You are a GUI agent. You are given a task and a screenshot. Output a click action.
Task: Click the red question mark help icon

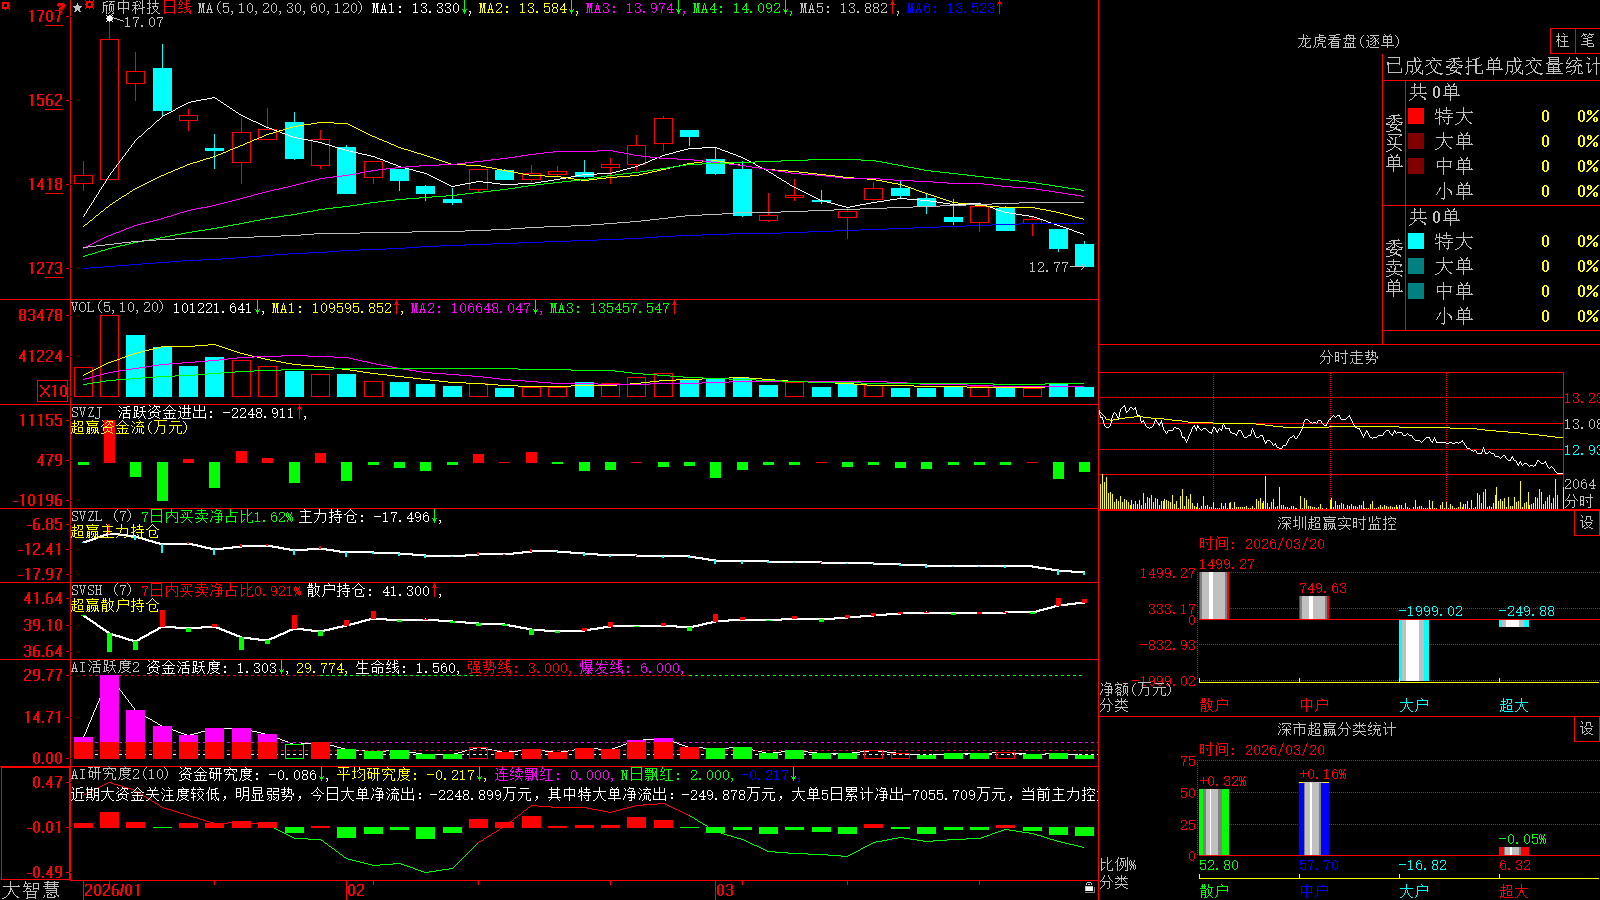(x=61, y=8)
